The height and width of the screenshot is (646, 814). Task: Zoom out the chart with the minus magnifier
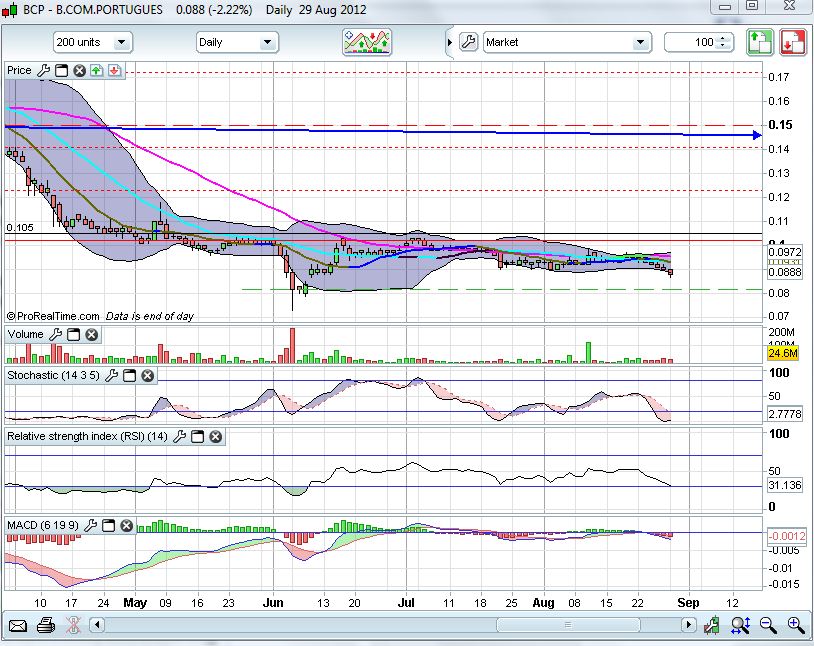768,625
